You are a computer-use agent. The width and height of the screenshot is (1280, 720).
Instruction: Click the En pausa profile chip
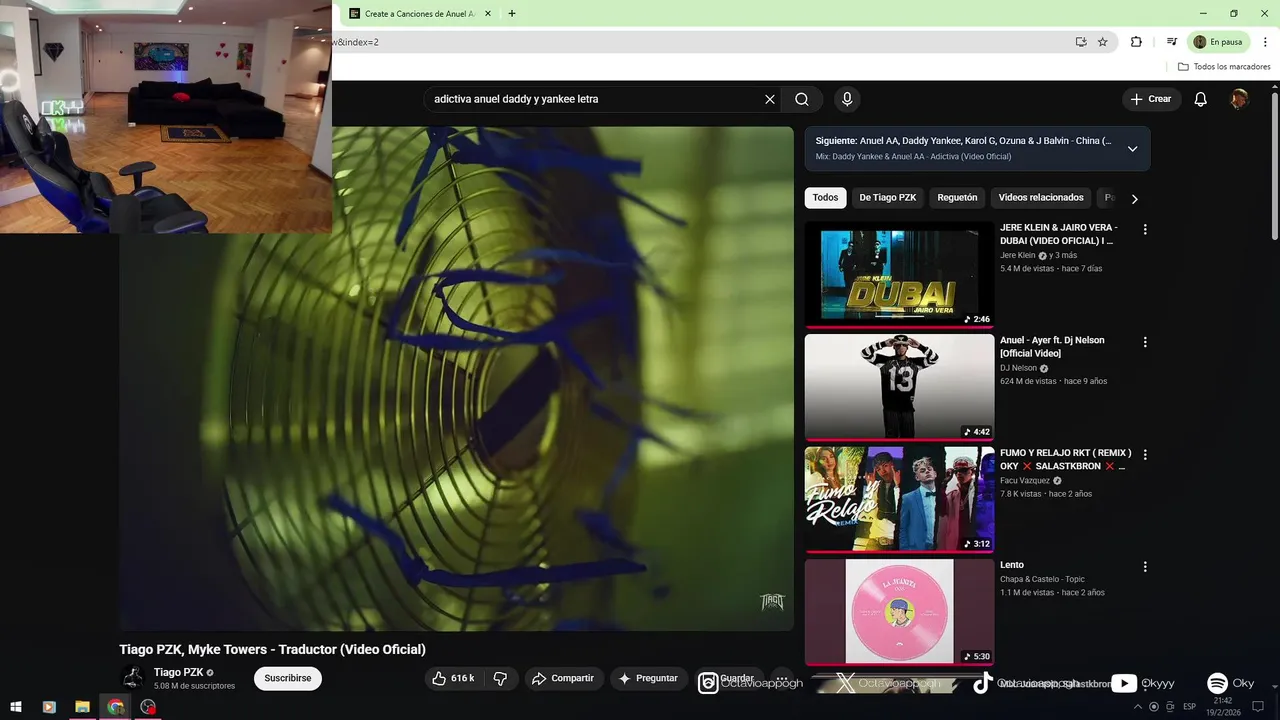coord(1218,42)
